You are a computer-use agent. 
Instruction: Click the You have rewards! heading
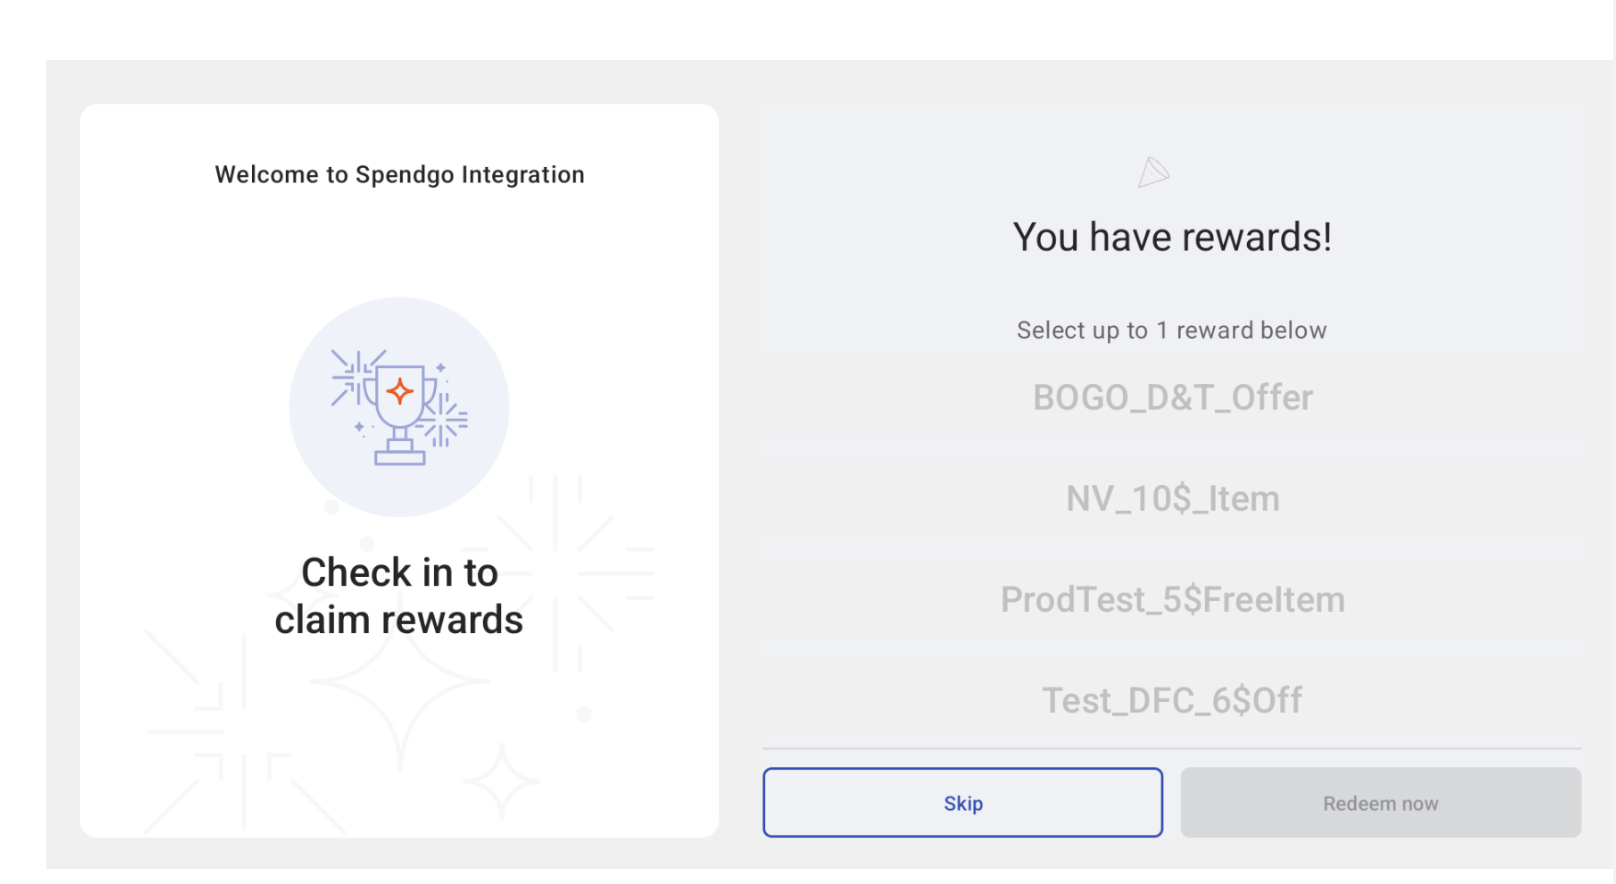click(1172, 237)
